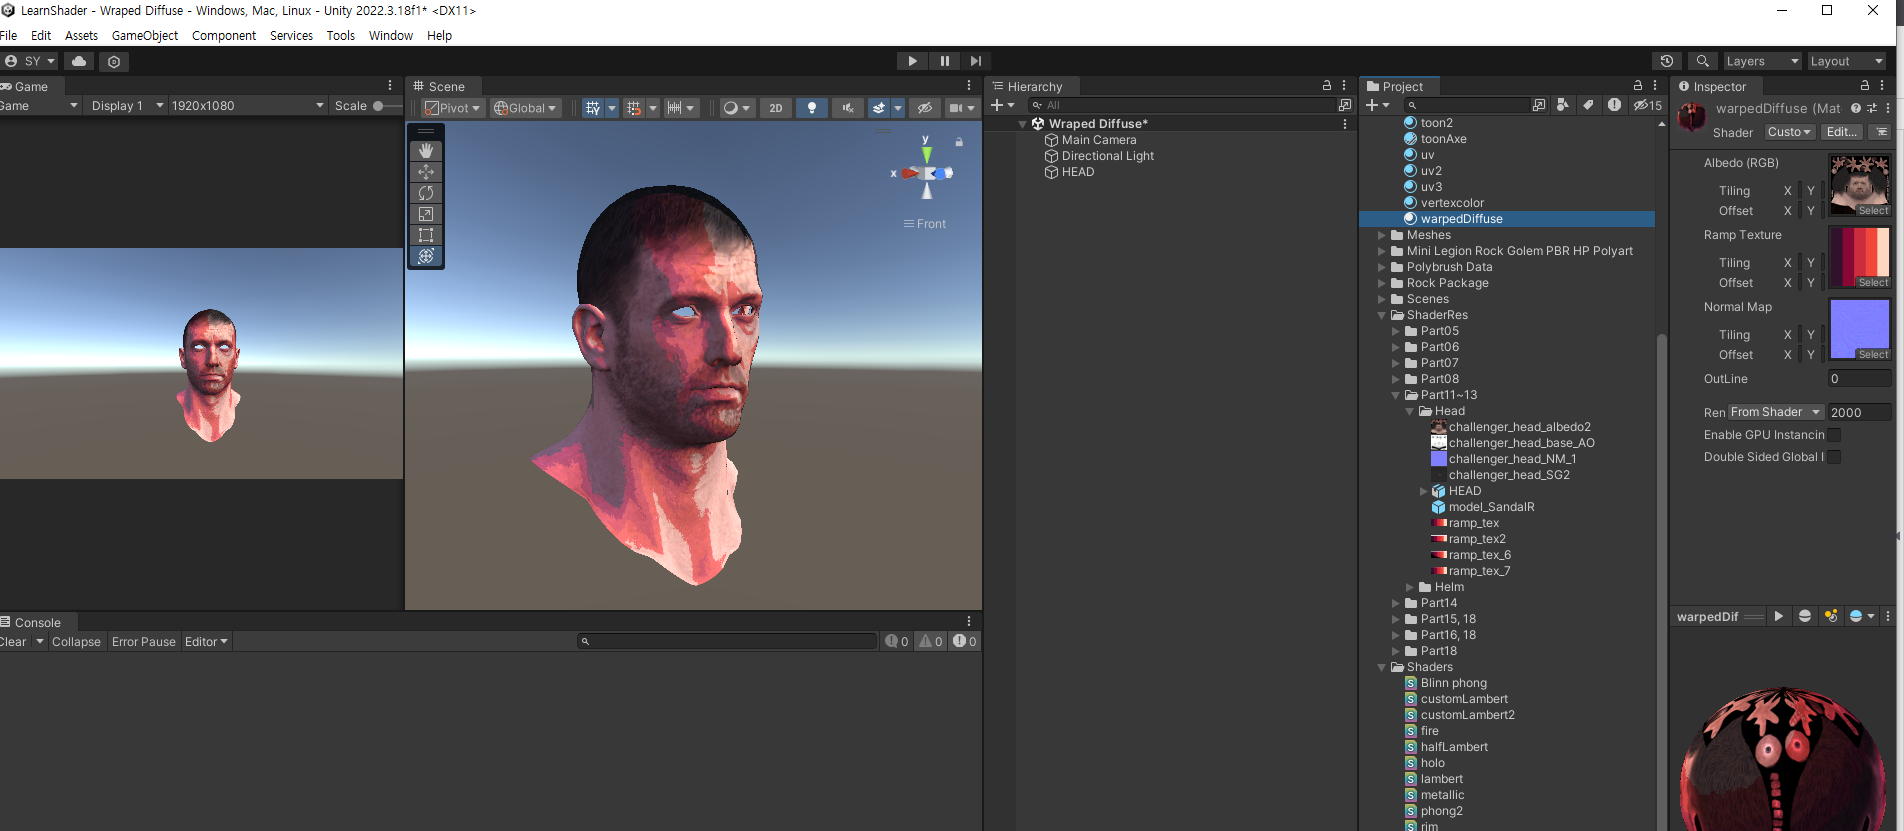Click the Pause button in top toolbar
Viewport: 1904px width, 831px height.
pyautogui.click(x=944, y=61)
